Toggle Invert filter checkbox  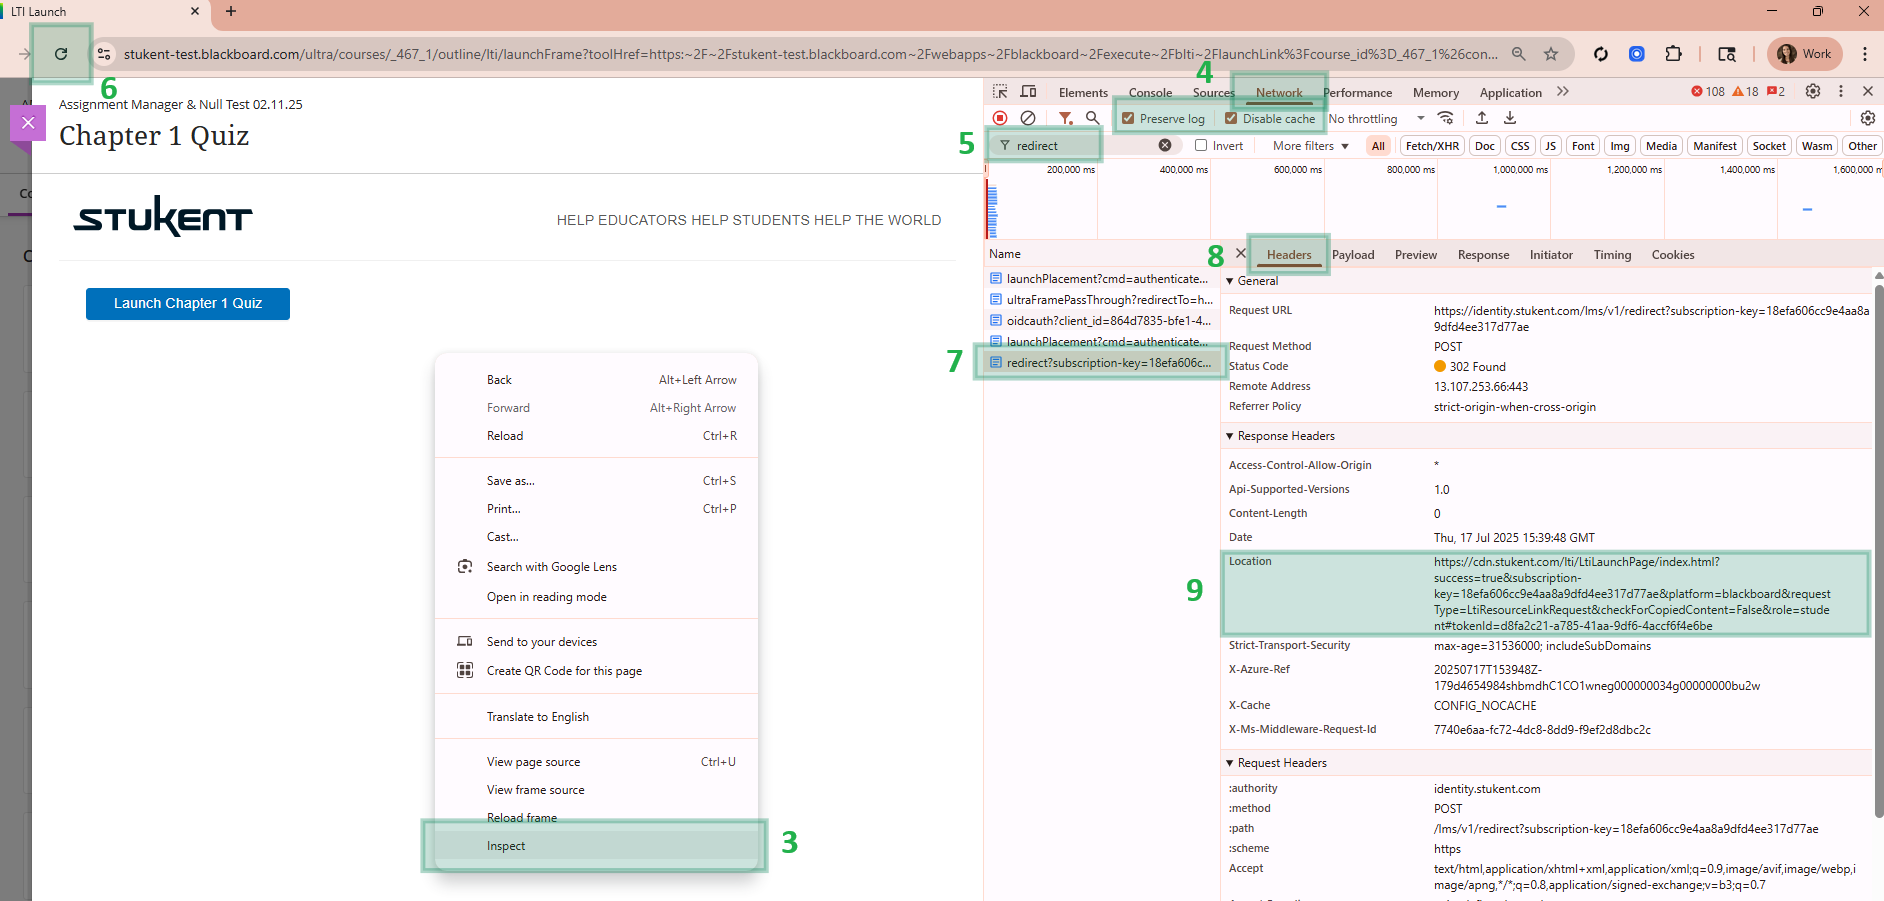click(1201, 145)
